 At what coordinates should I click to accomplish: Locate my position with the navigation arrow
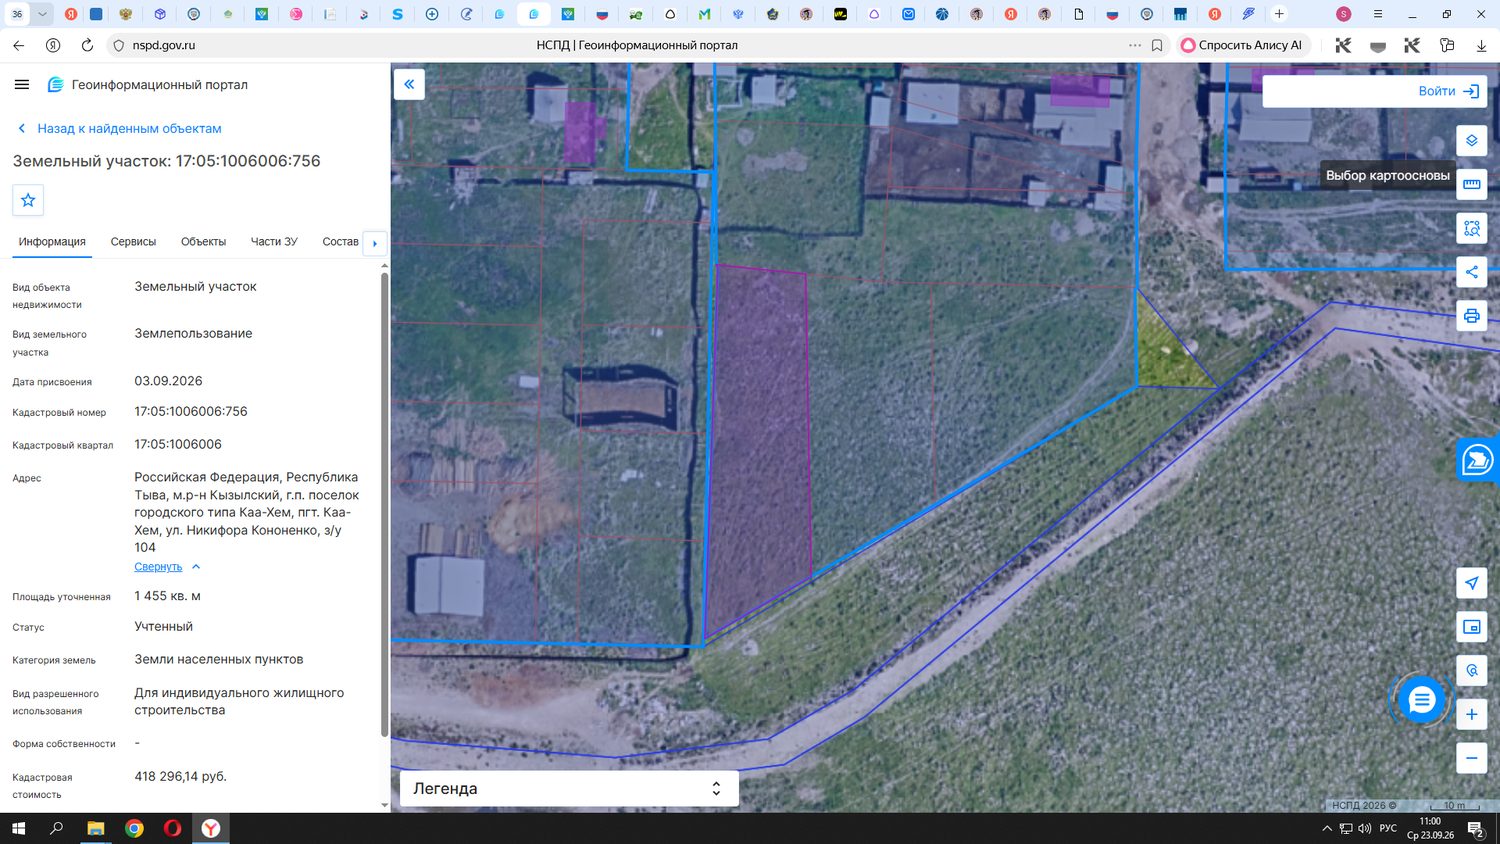tap(1472, 583)
